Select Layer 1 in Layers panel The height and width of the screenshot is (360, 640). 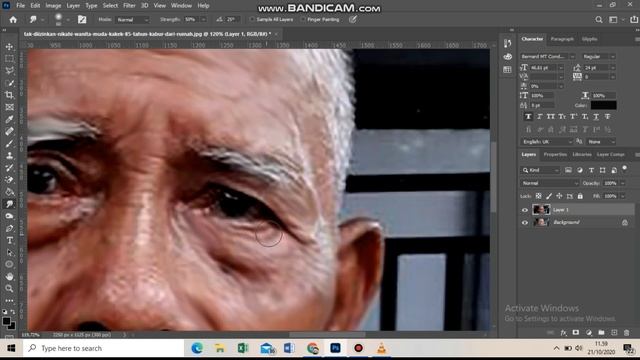(577, 210)
